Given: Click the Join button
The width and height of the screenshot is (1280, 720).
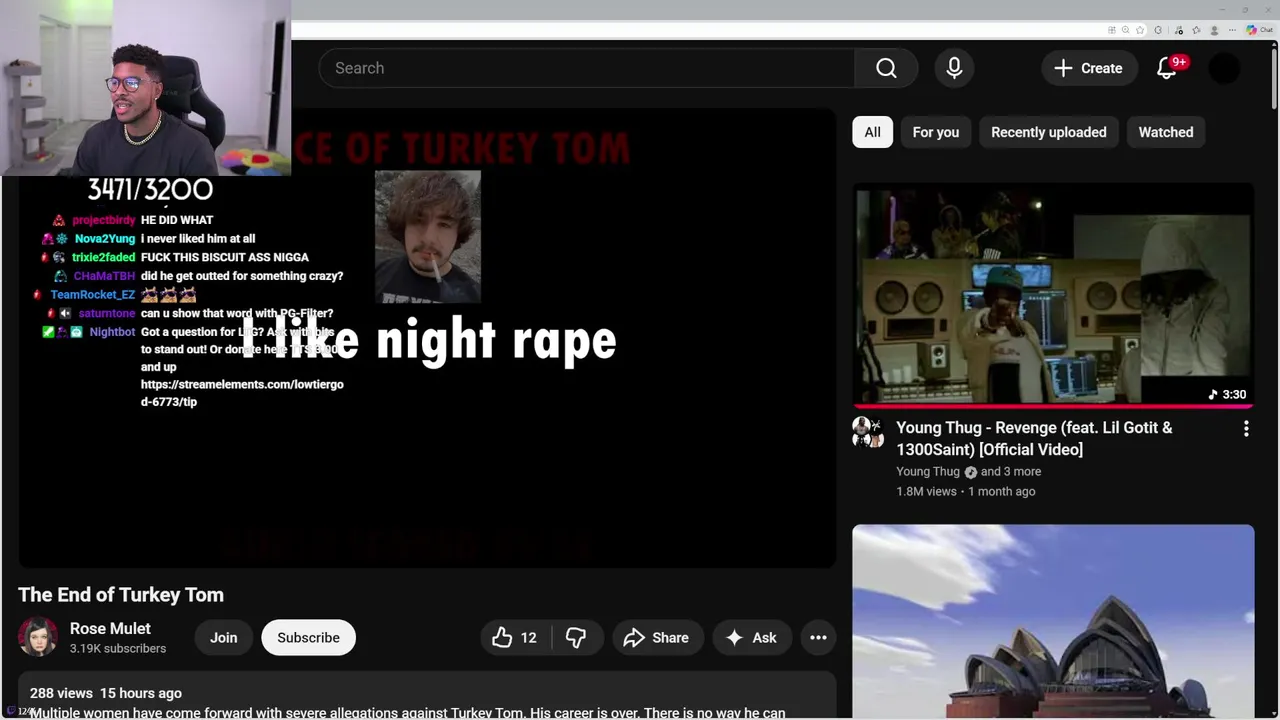Looking at the screenshot, I should (224, 638).
